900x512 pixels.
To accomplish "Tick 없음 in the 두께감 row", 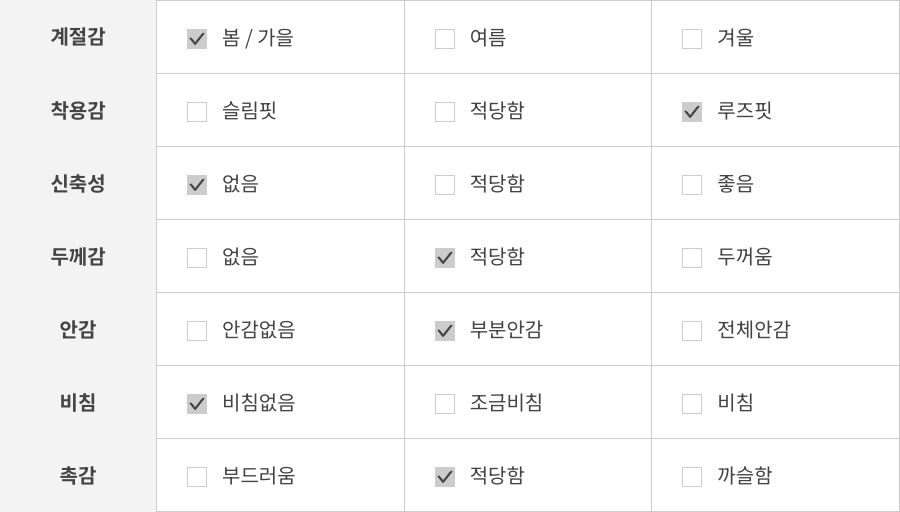I will tap(197, 258).
